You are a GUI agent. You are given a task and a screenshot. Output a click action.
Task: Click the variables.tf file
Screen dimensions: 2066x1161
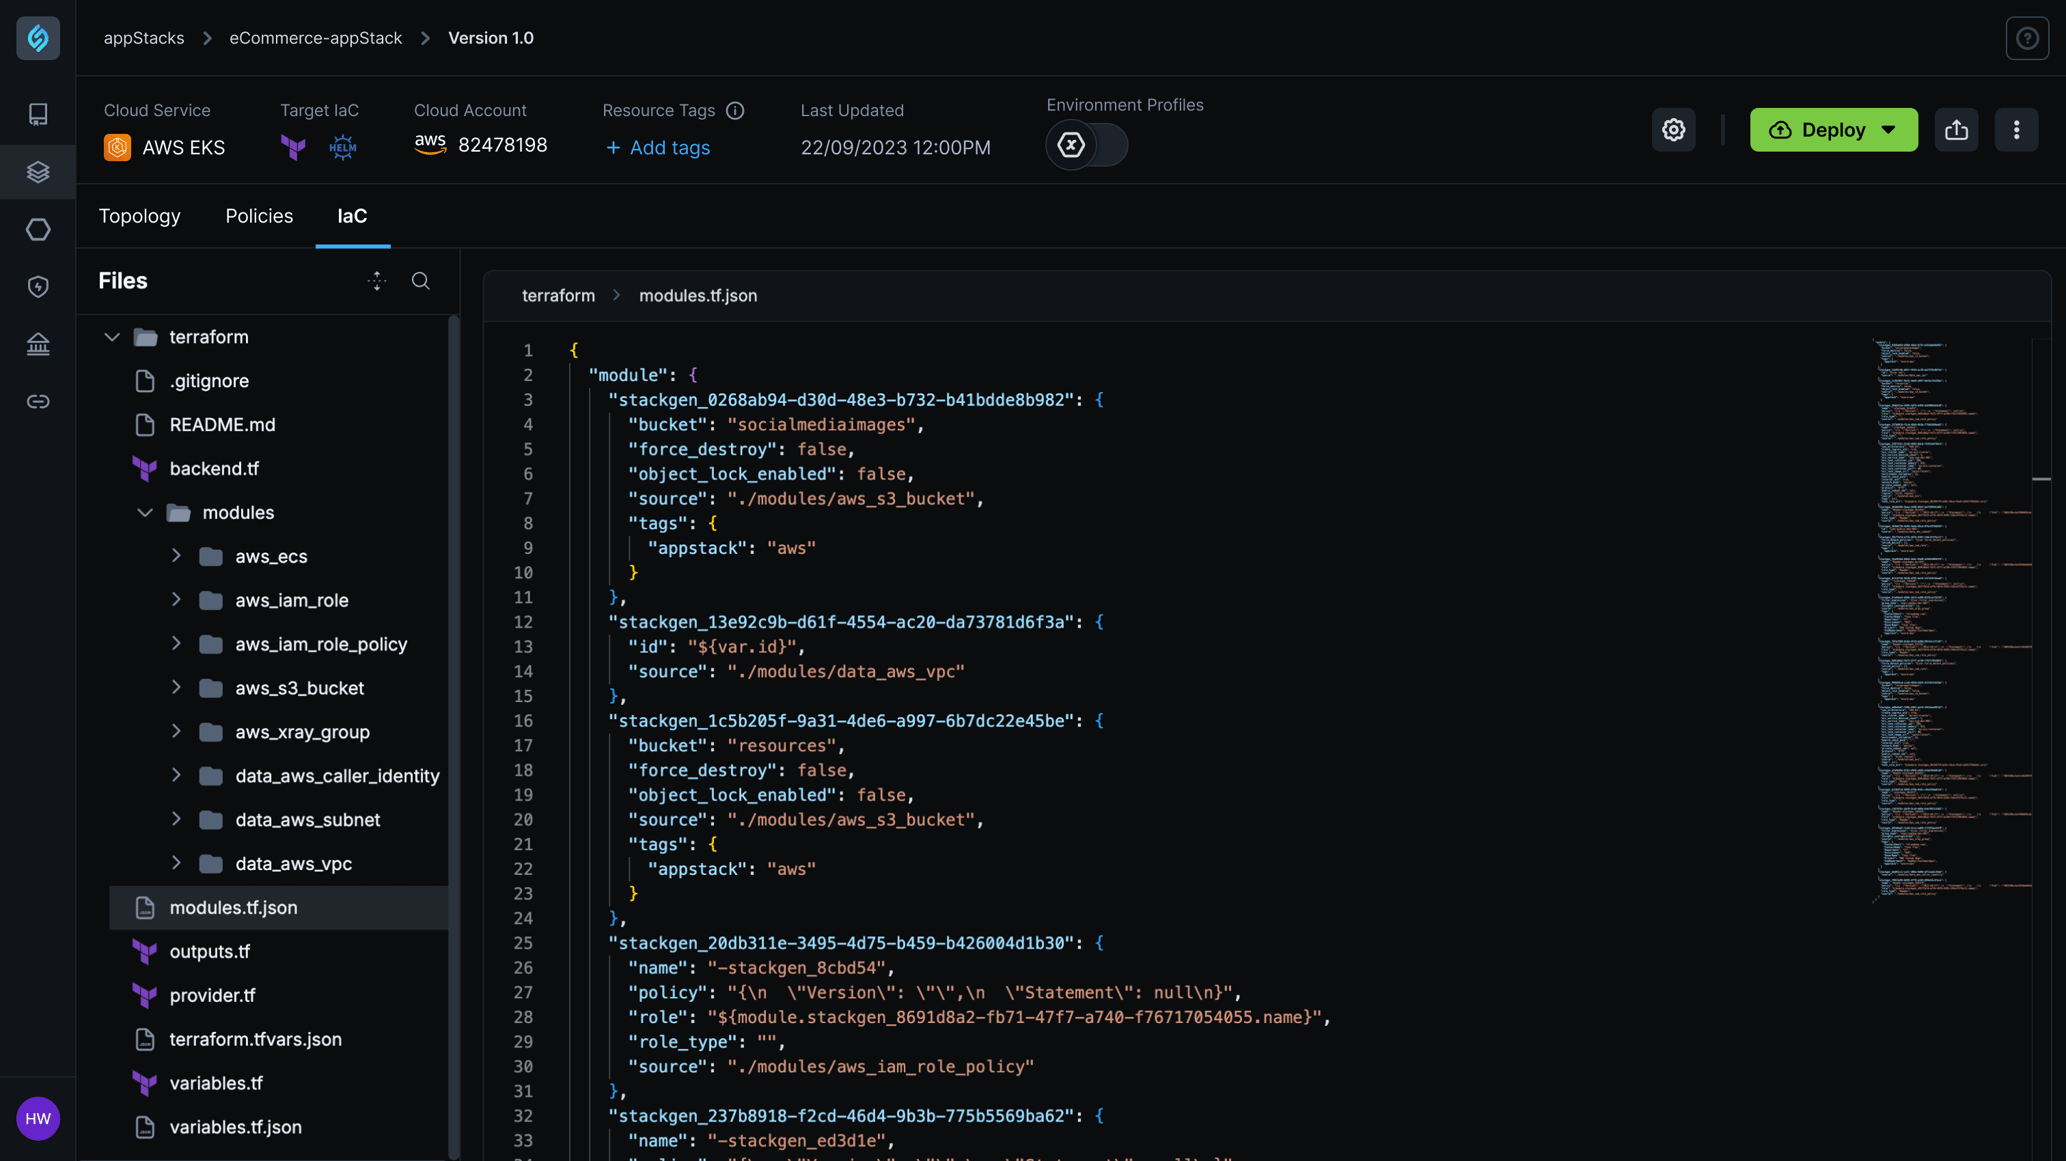[x=216, y=1084]
